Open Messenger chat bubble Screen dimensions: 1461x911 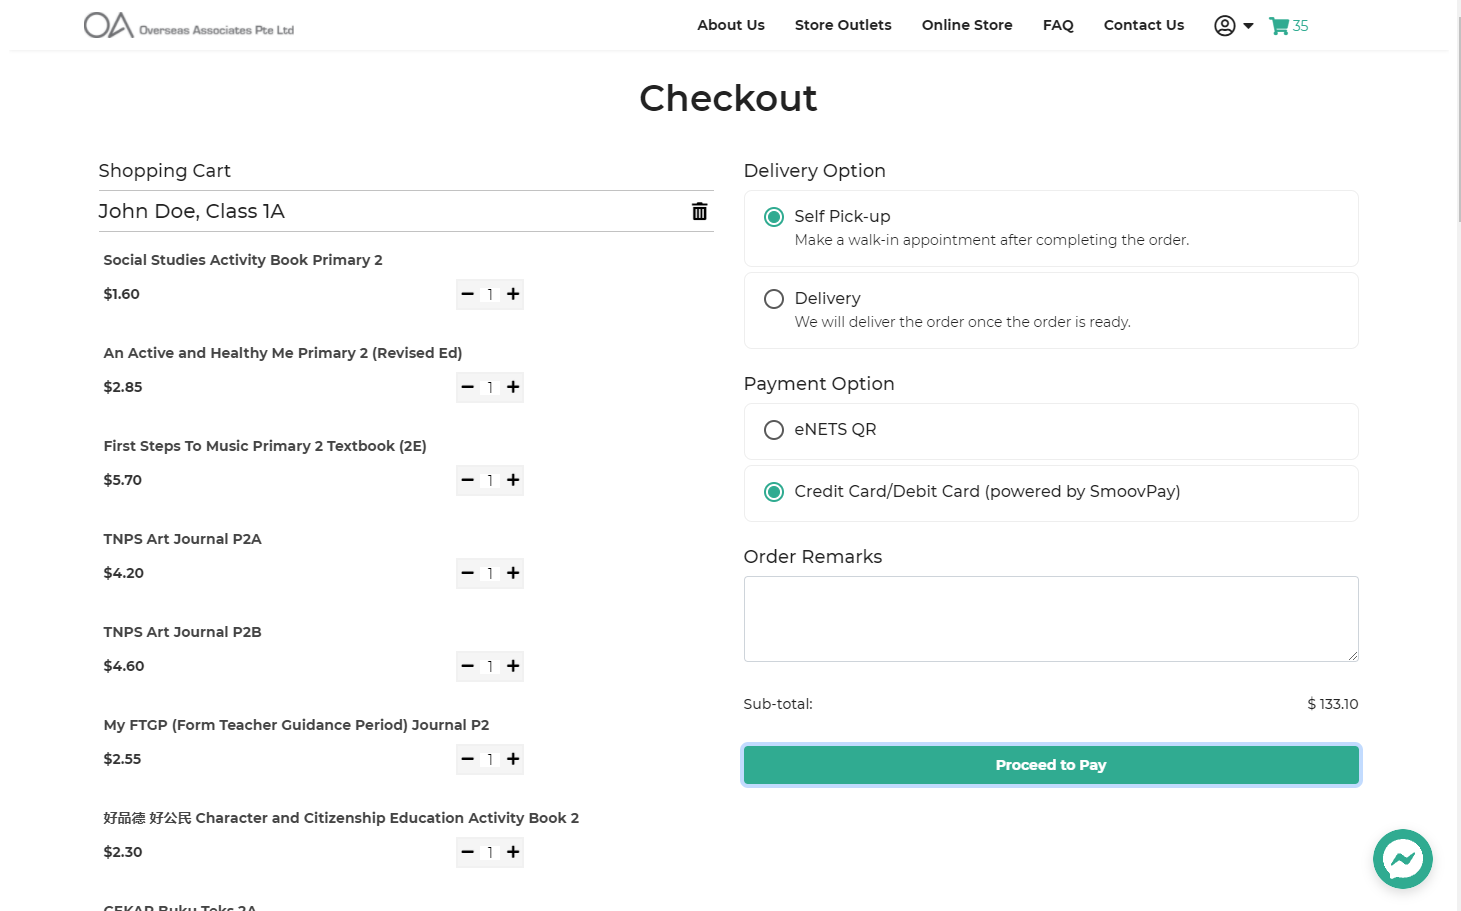[x=1402, y=858]
